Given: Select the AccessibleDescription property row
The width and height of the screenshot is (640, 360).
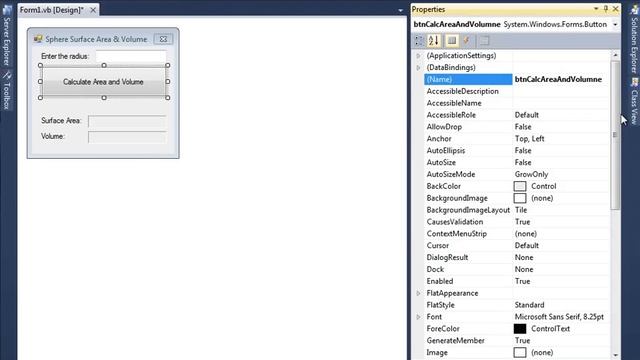Looking at the screenshot, I should click(x=517, y=91).
